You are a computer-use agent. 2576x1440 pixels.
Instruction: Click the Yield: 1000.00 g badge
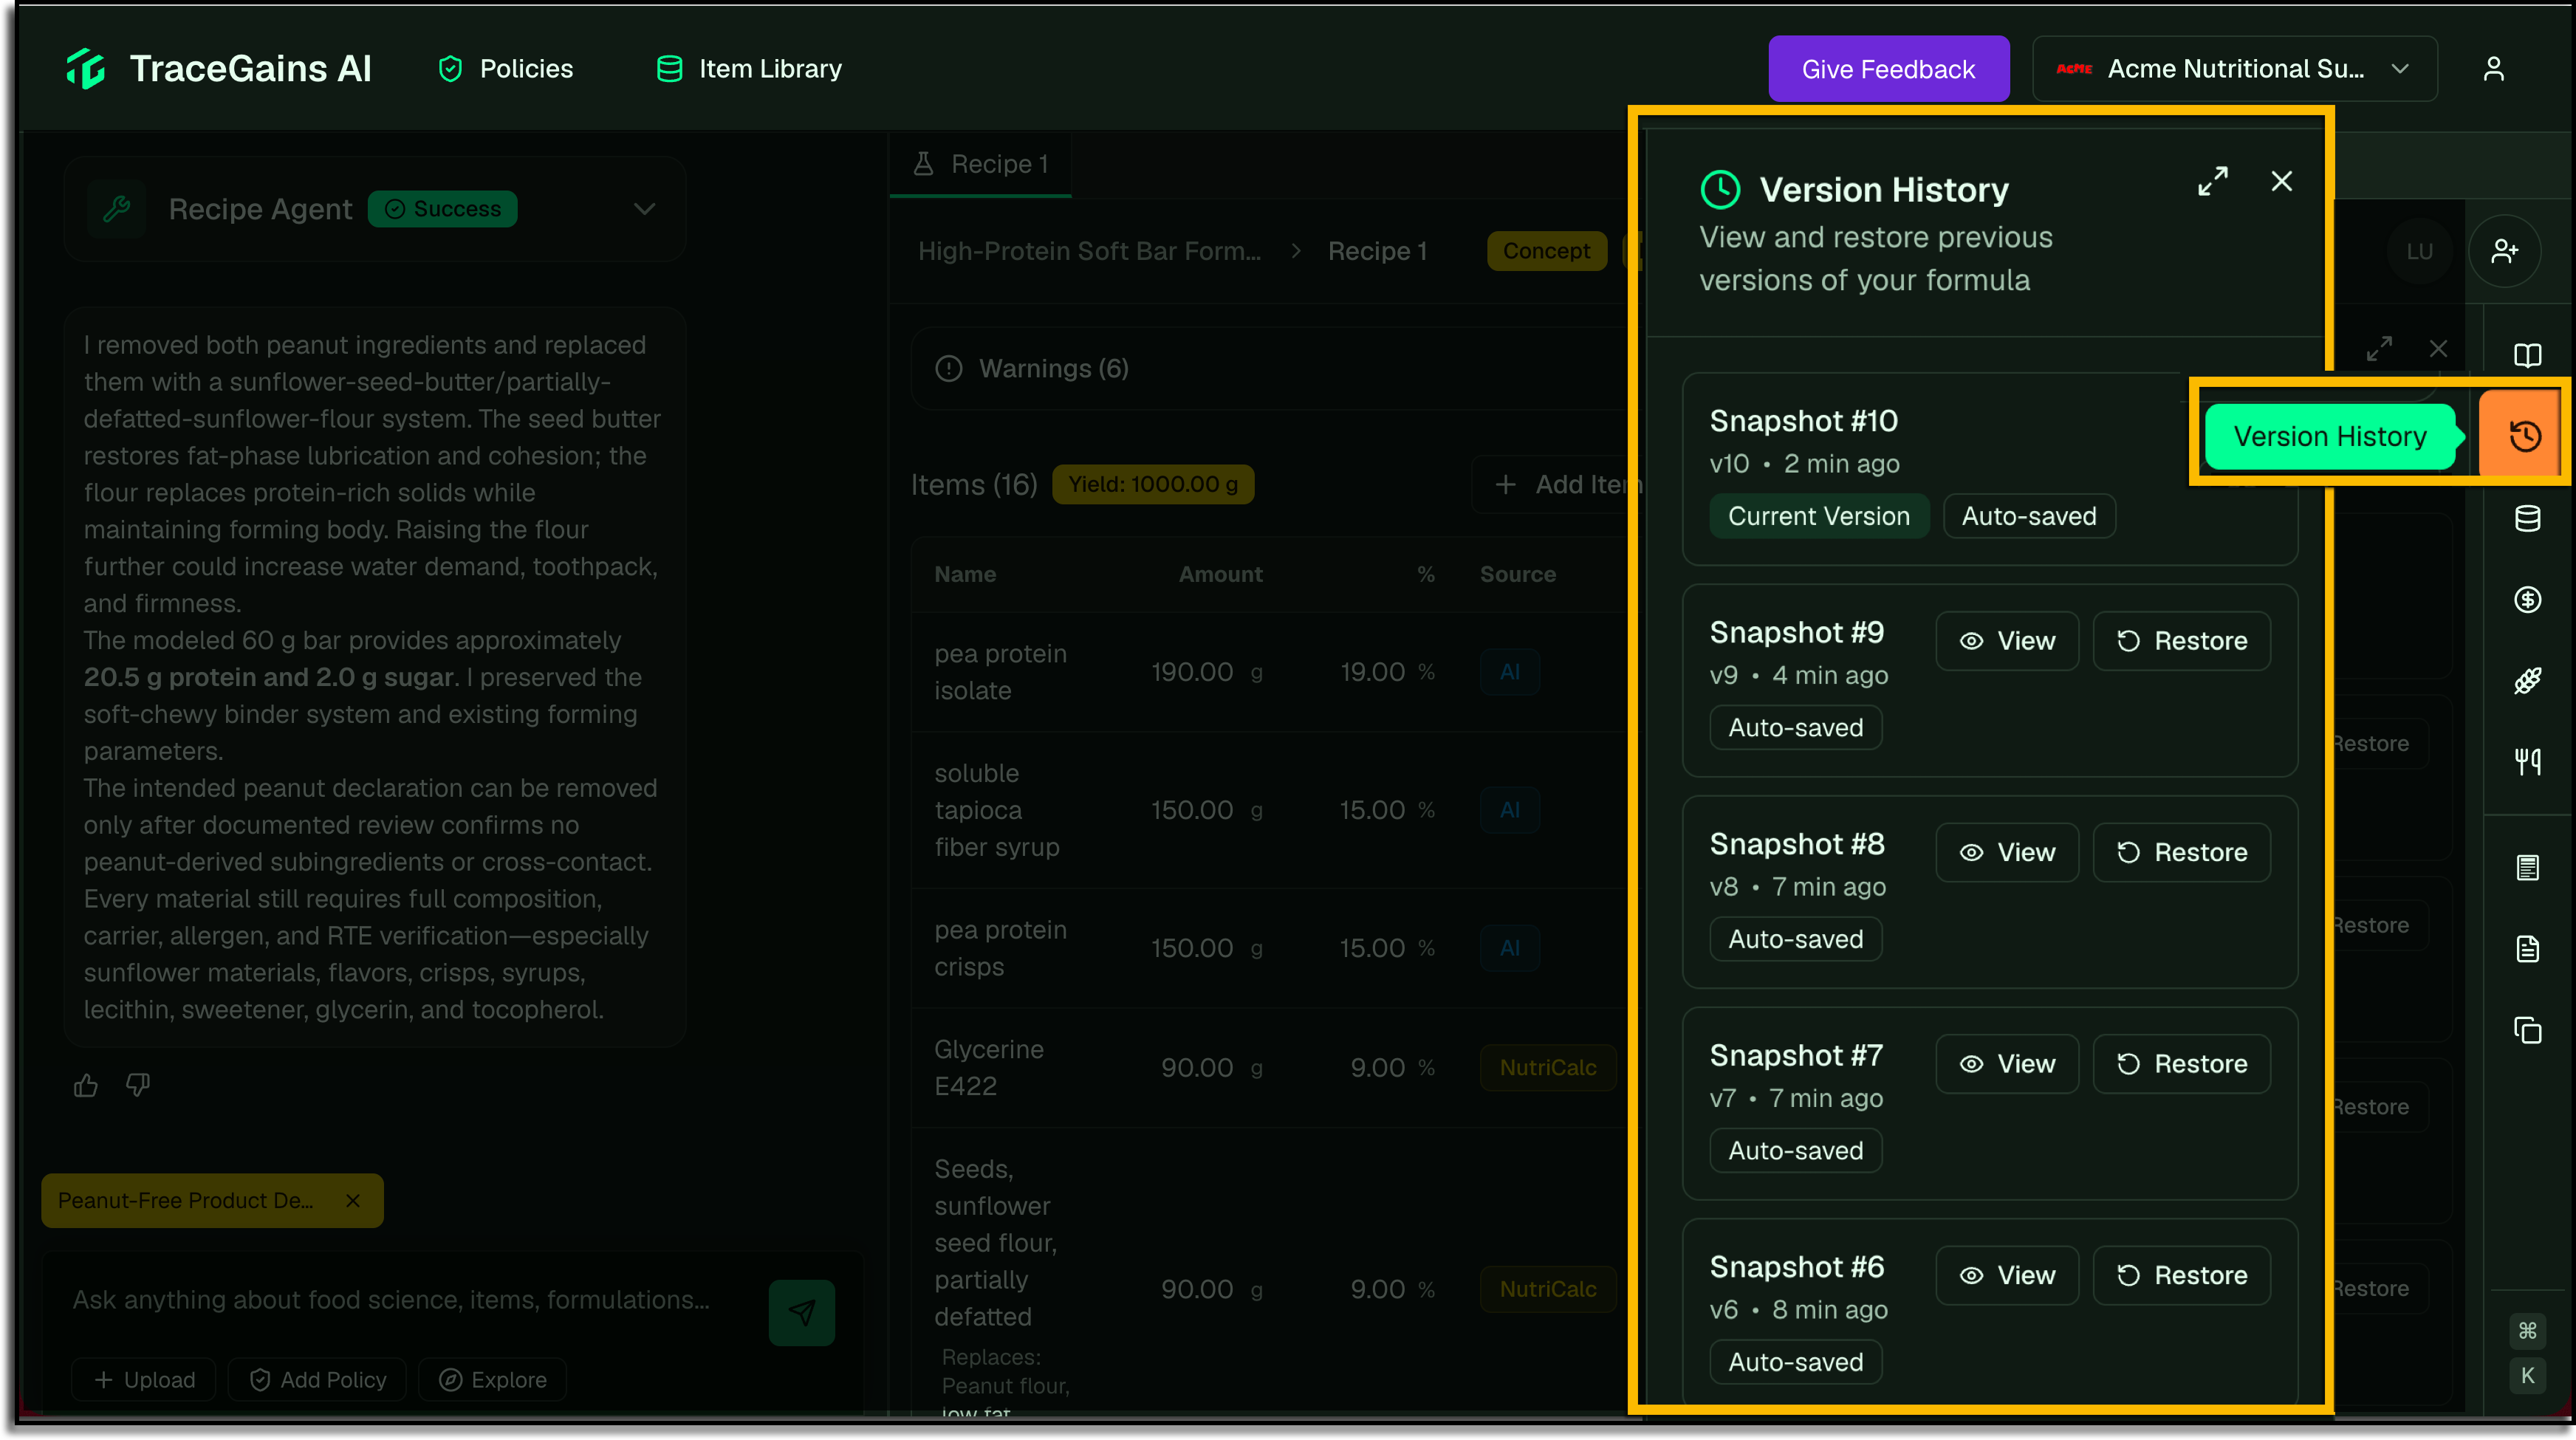coord(1153,484)
